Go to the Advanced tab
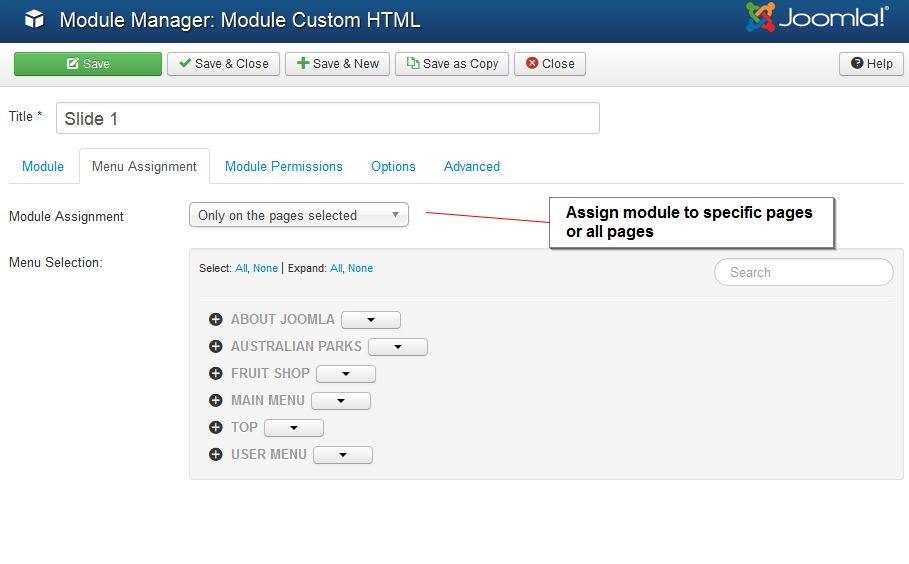 [471, 166]
